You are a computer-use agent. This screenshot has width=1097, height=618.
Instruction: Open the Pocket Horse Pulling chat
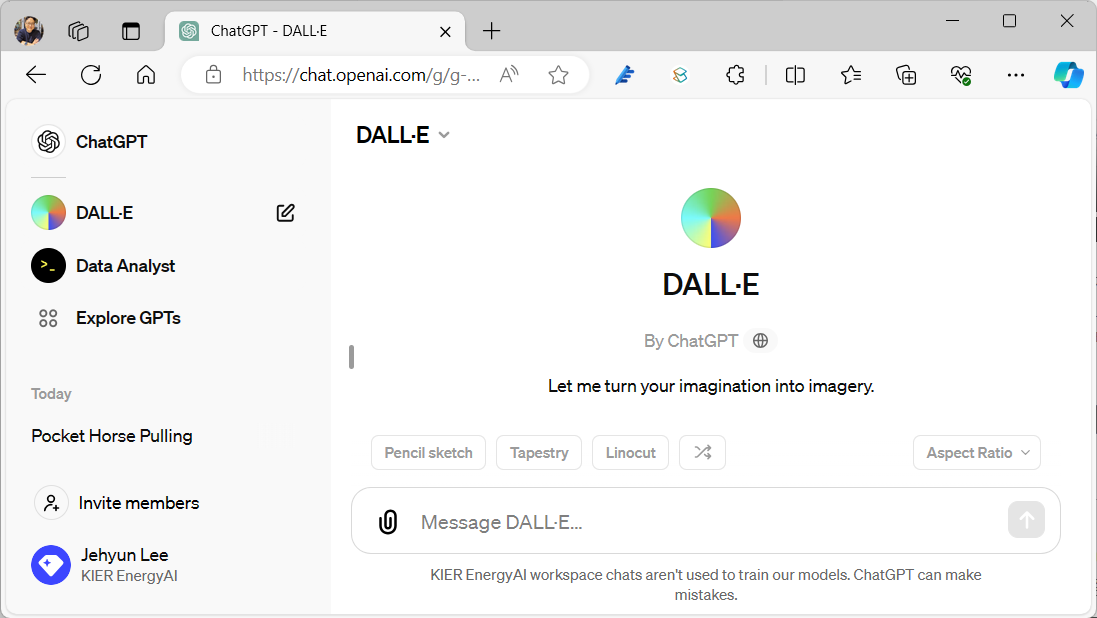point(112,436)
